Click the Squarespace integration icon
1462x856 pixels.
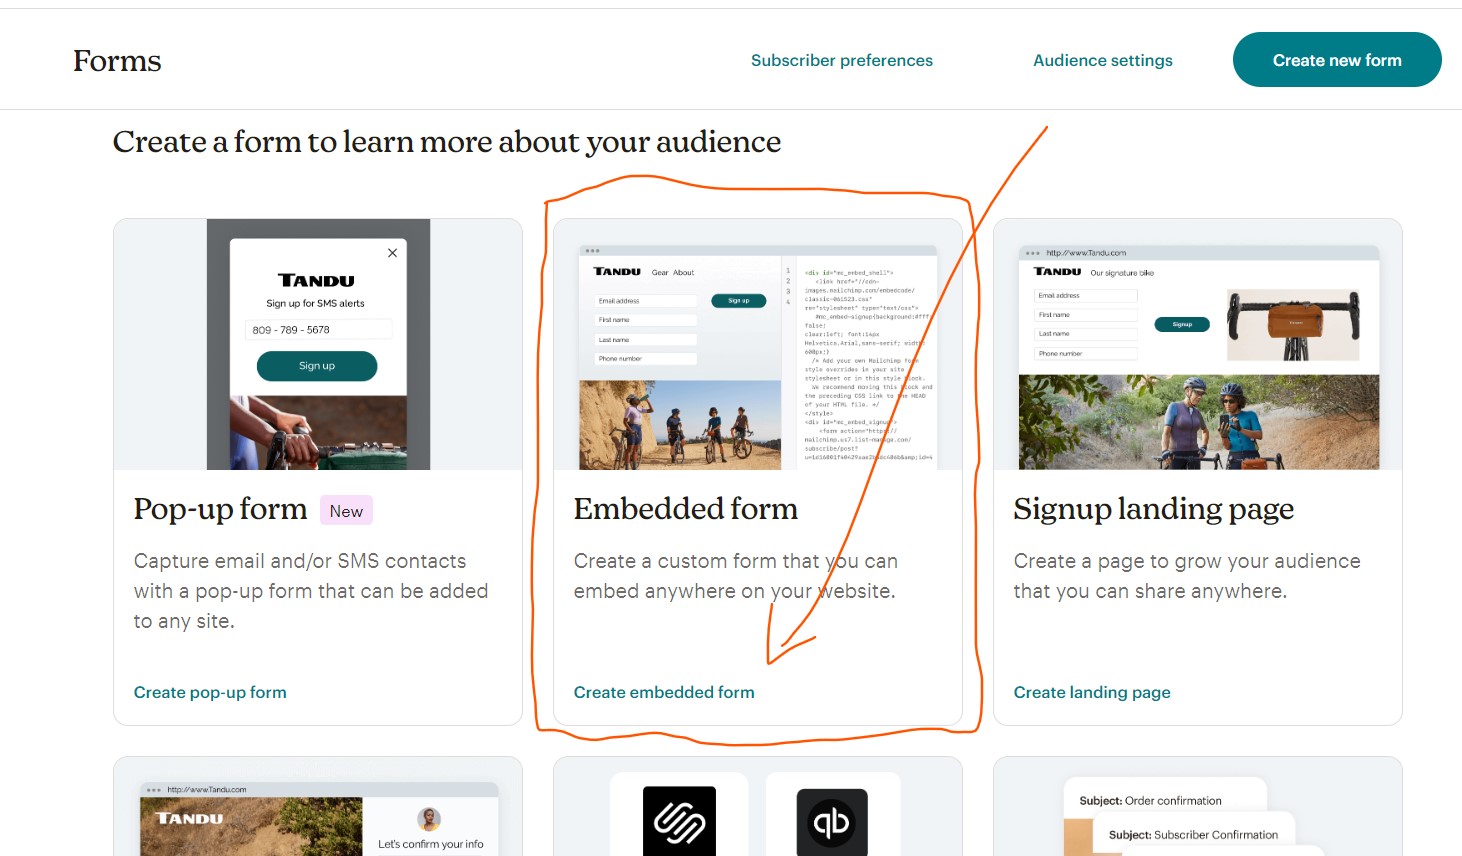[679, 821]
